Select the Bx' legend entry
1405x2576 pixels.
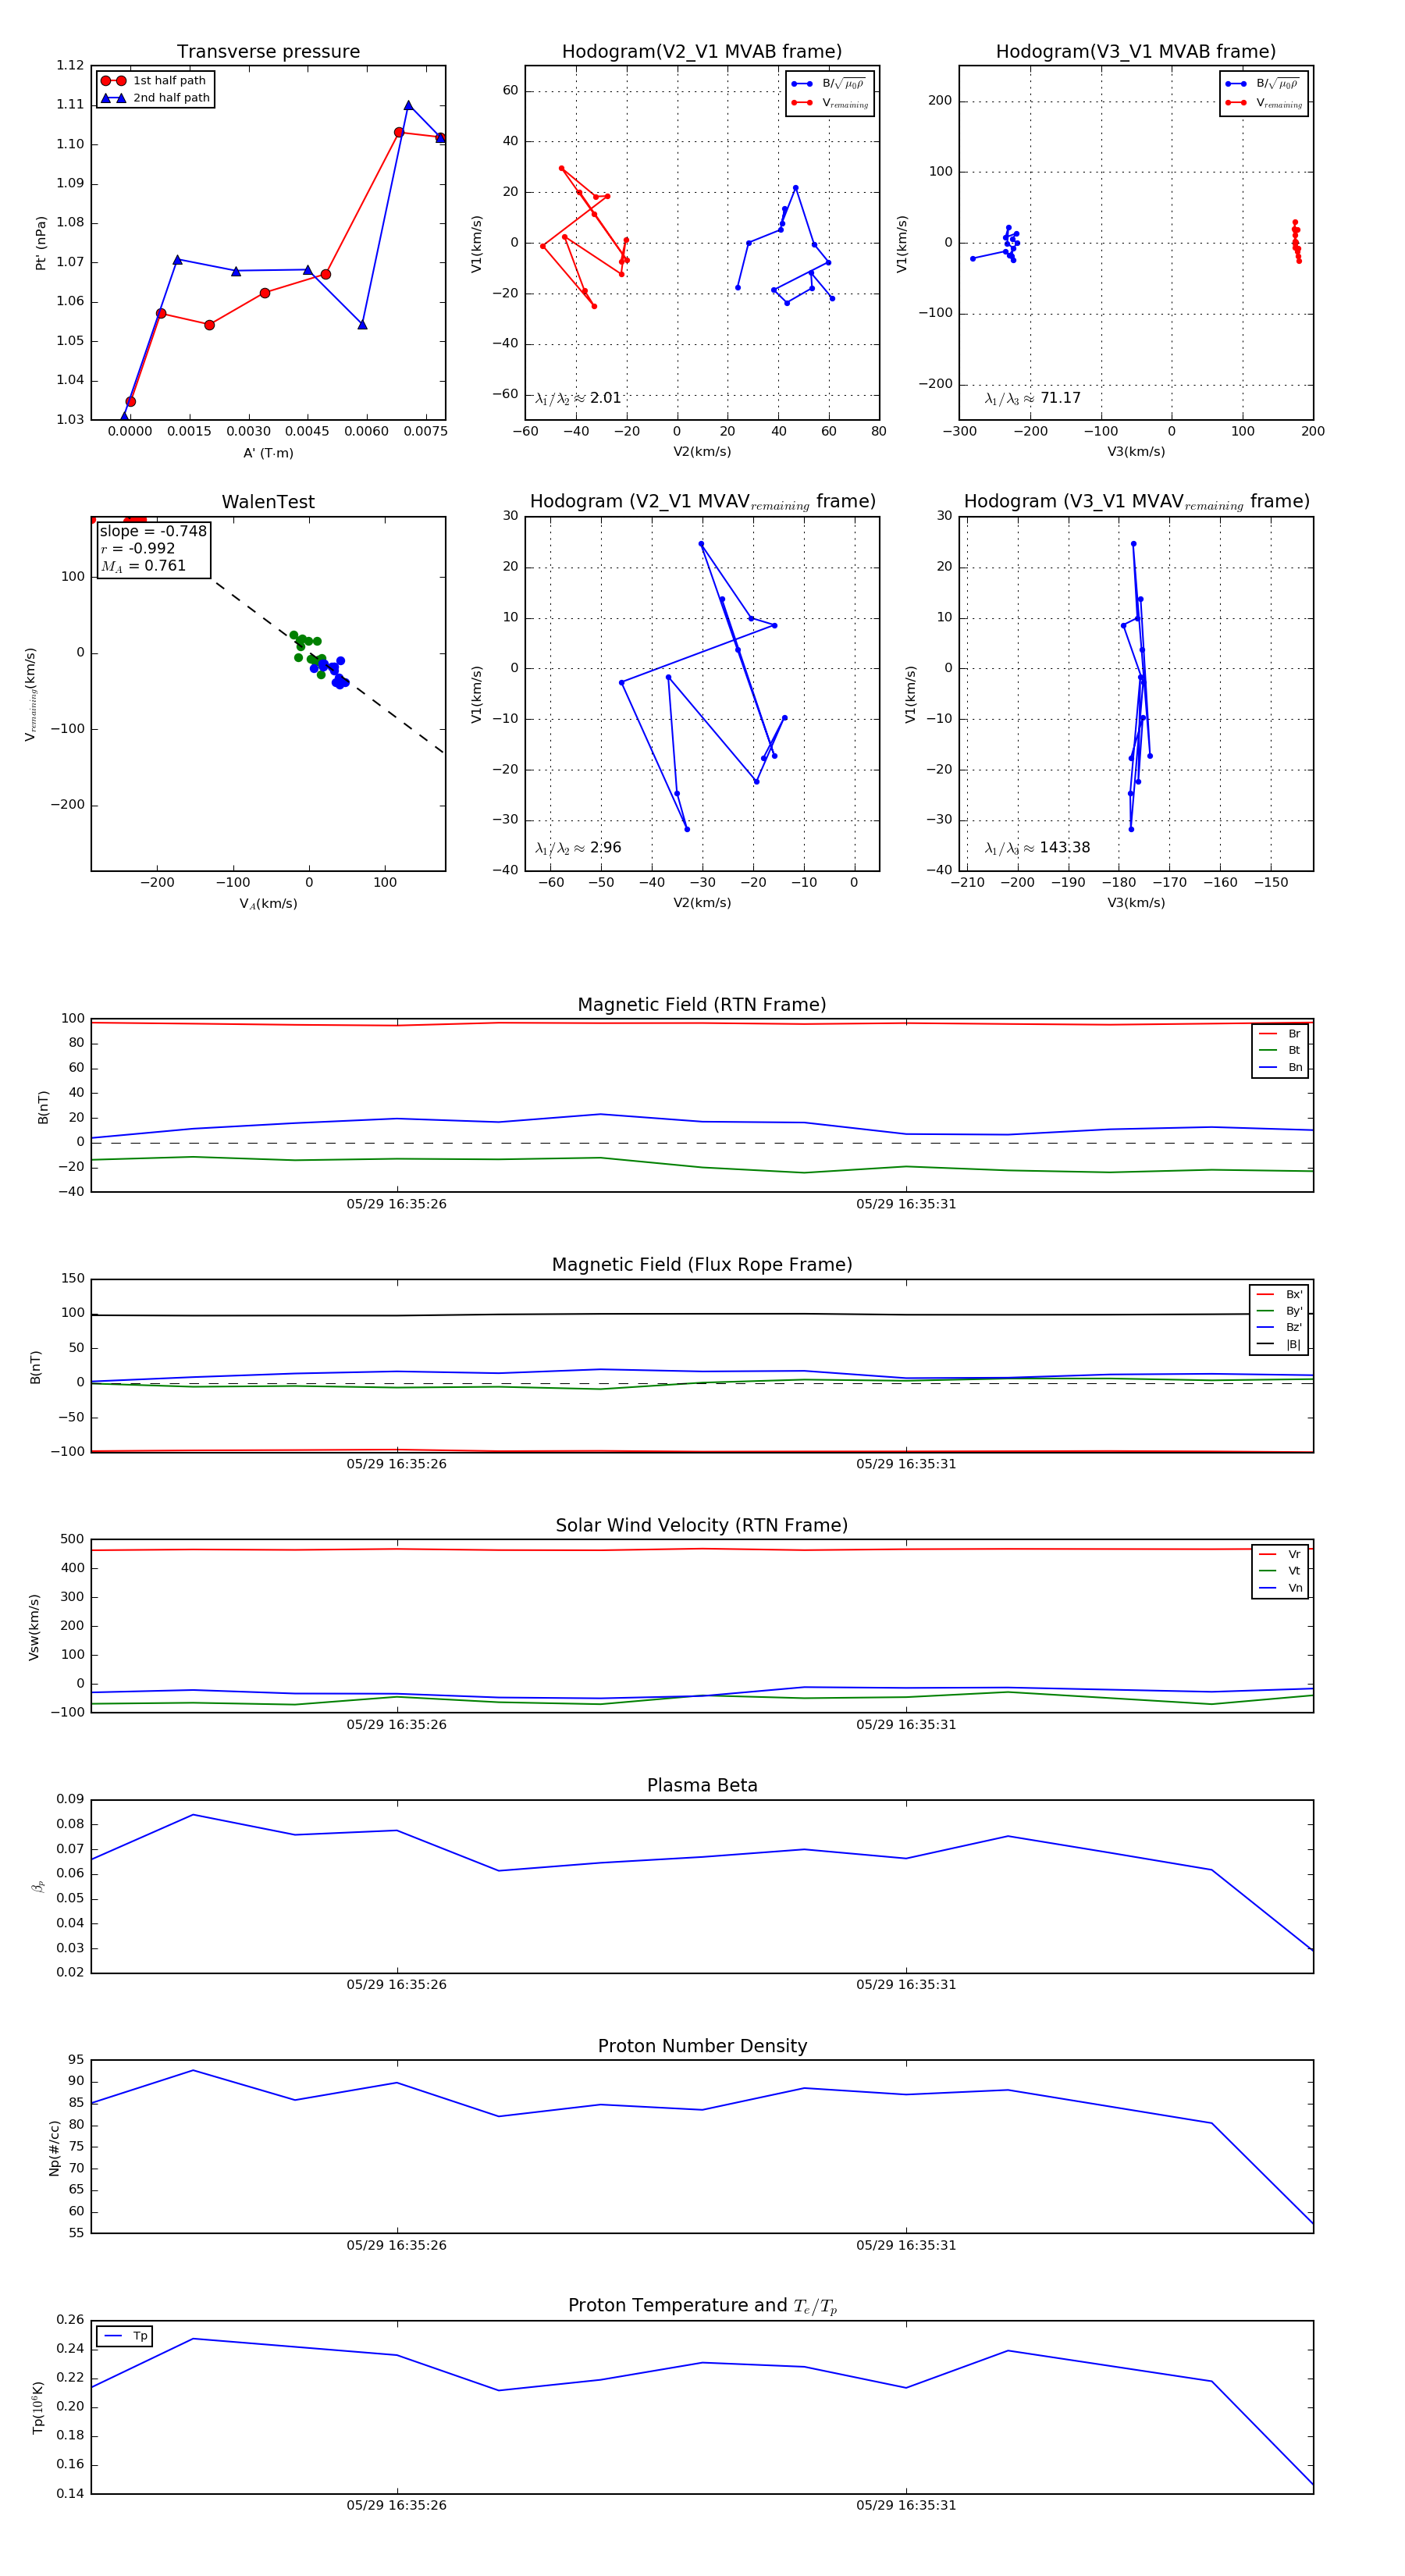[1279, 1294]
